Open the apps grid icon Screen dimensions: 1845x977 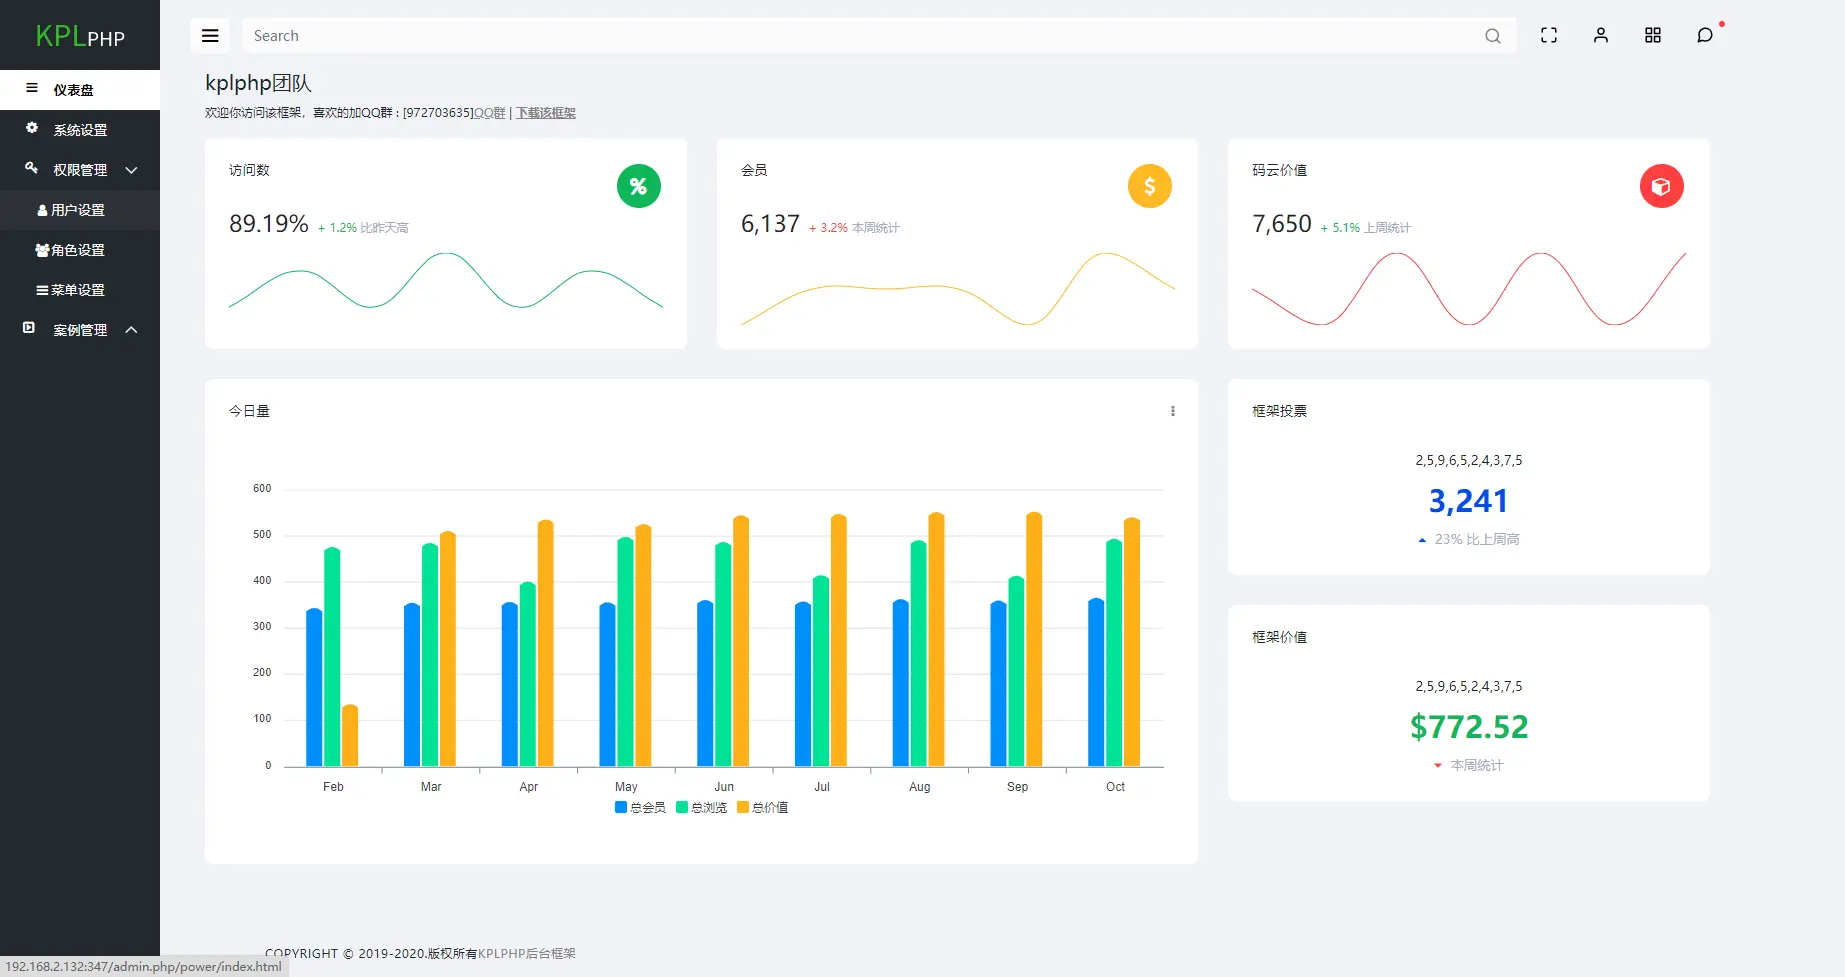click(1653, 35)
